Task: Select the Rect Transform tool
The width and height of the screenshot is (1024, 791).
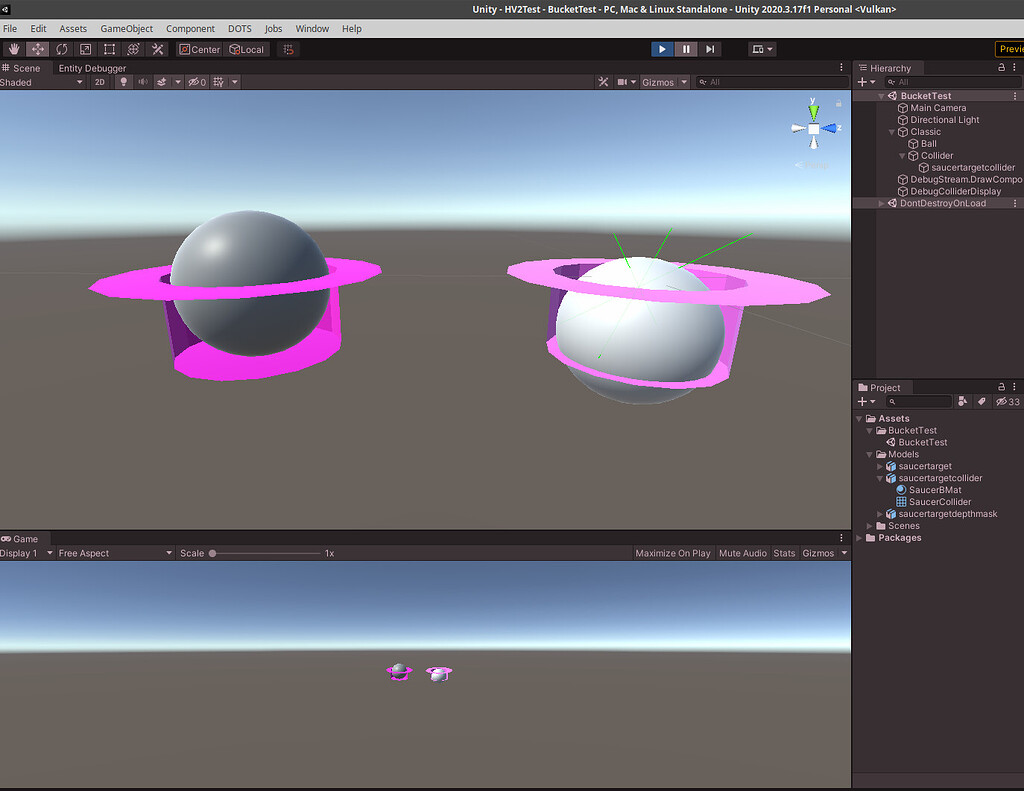Action: [x=109, y=48]
